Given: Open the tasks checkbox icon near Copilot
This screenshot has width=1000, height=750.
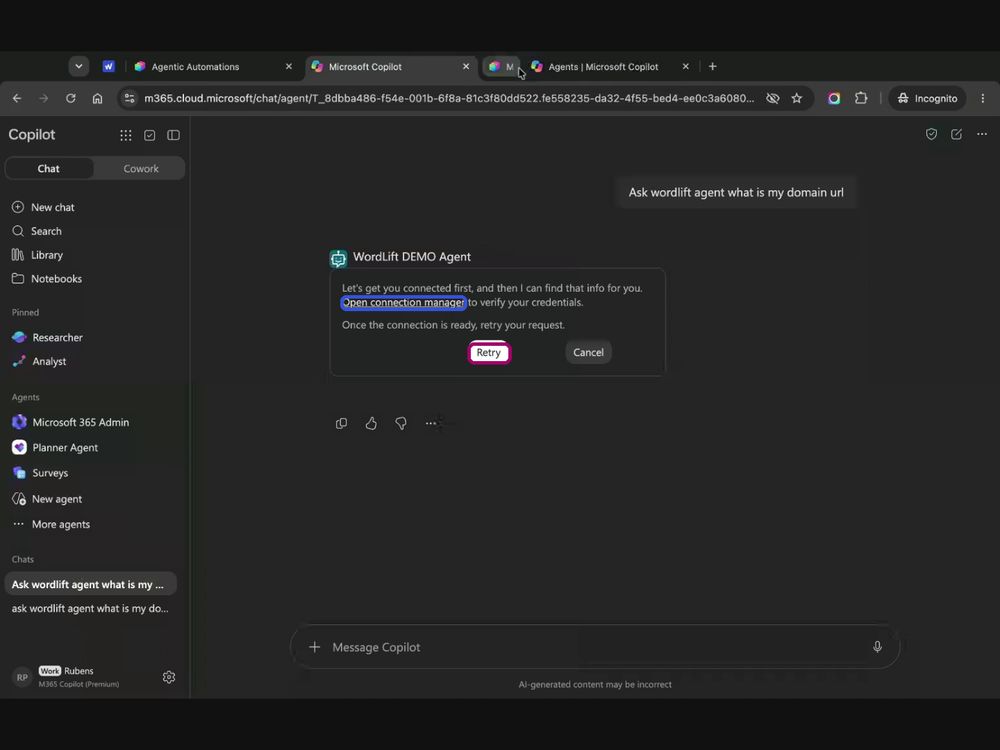Looking at the screenshot, I should click(x=149, y=135).
